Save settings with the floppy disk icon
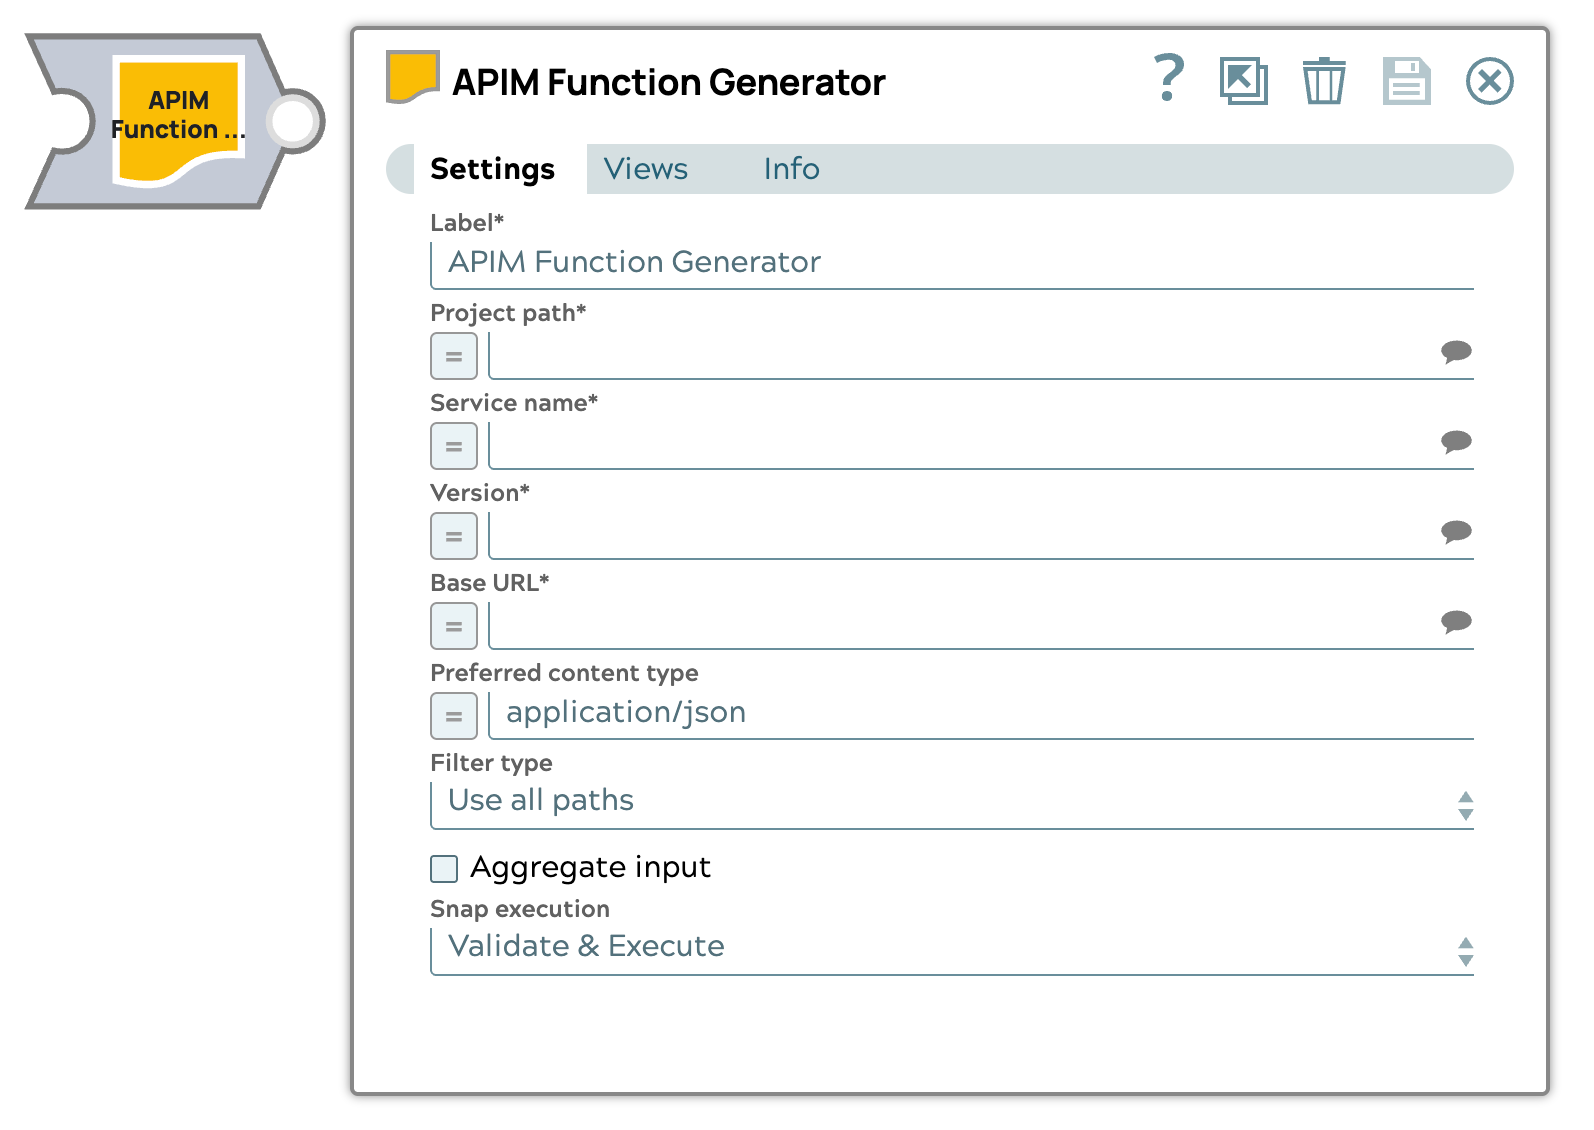 pos(1406,81)
